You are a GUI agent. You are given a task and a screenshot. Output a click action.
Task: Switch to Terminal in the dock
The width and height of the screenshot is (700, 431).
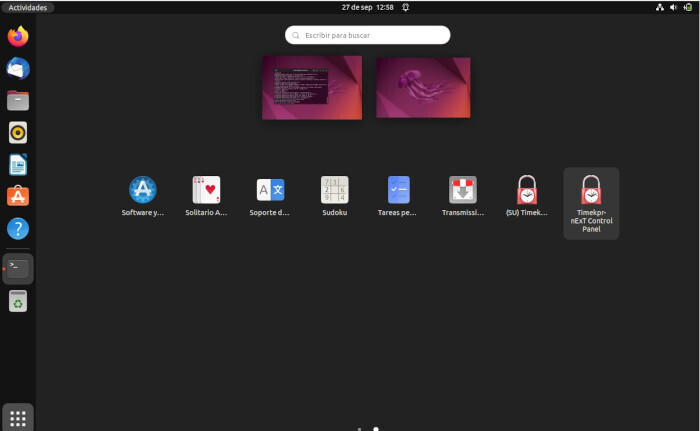pyautogui.click(x=19, y=268)
